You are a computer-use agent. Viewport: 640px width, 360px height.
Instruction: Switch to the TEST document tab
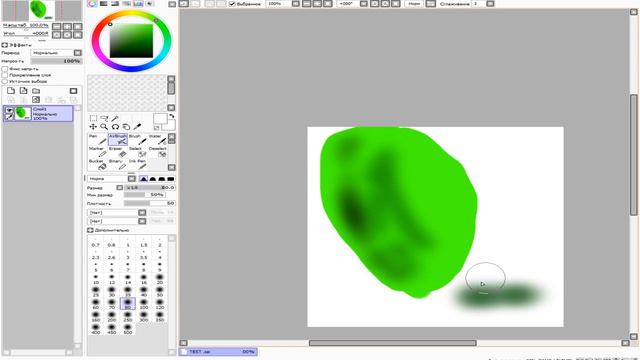pos(218,351)
